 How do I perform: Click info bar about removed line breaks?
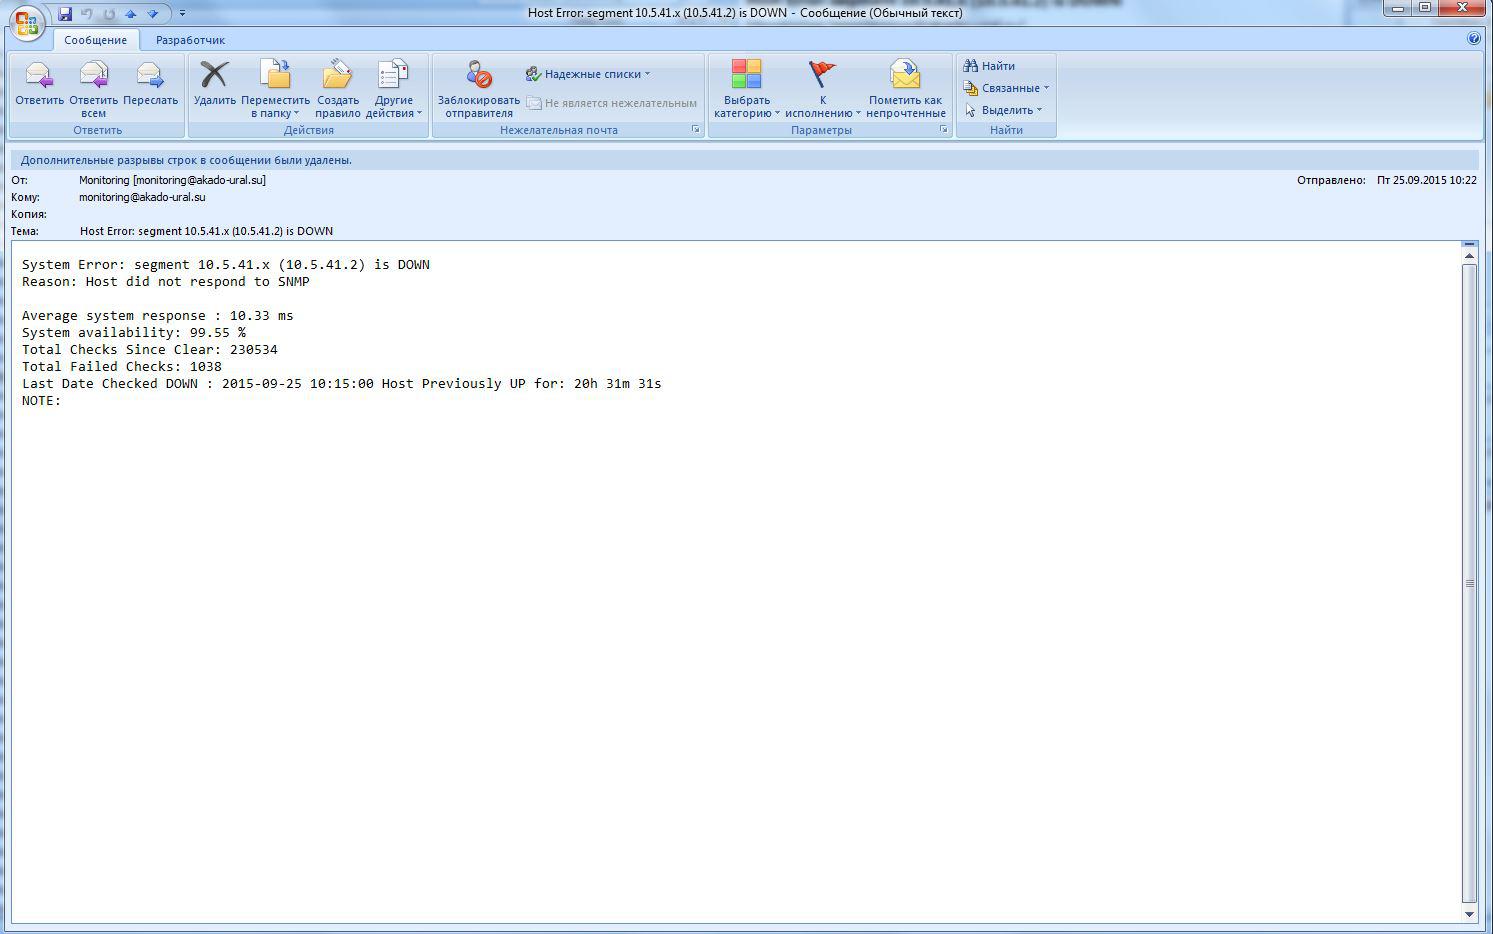[x=744, y=160]
